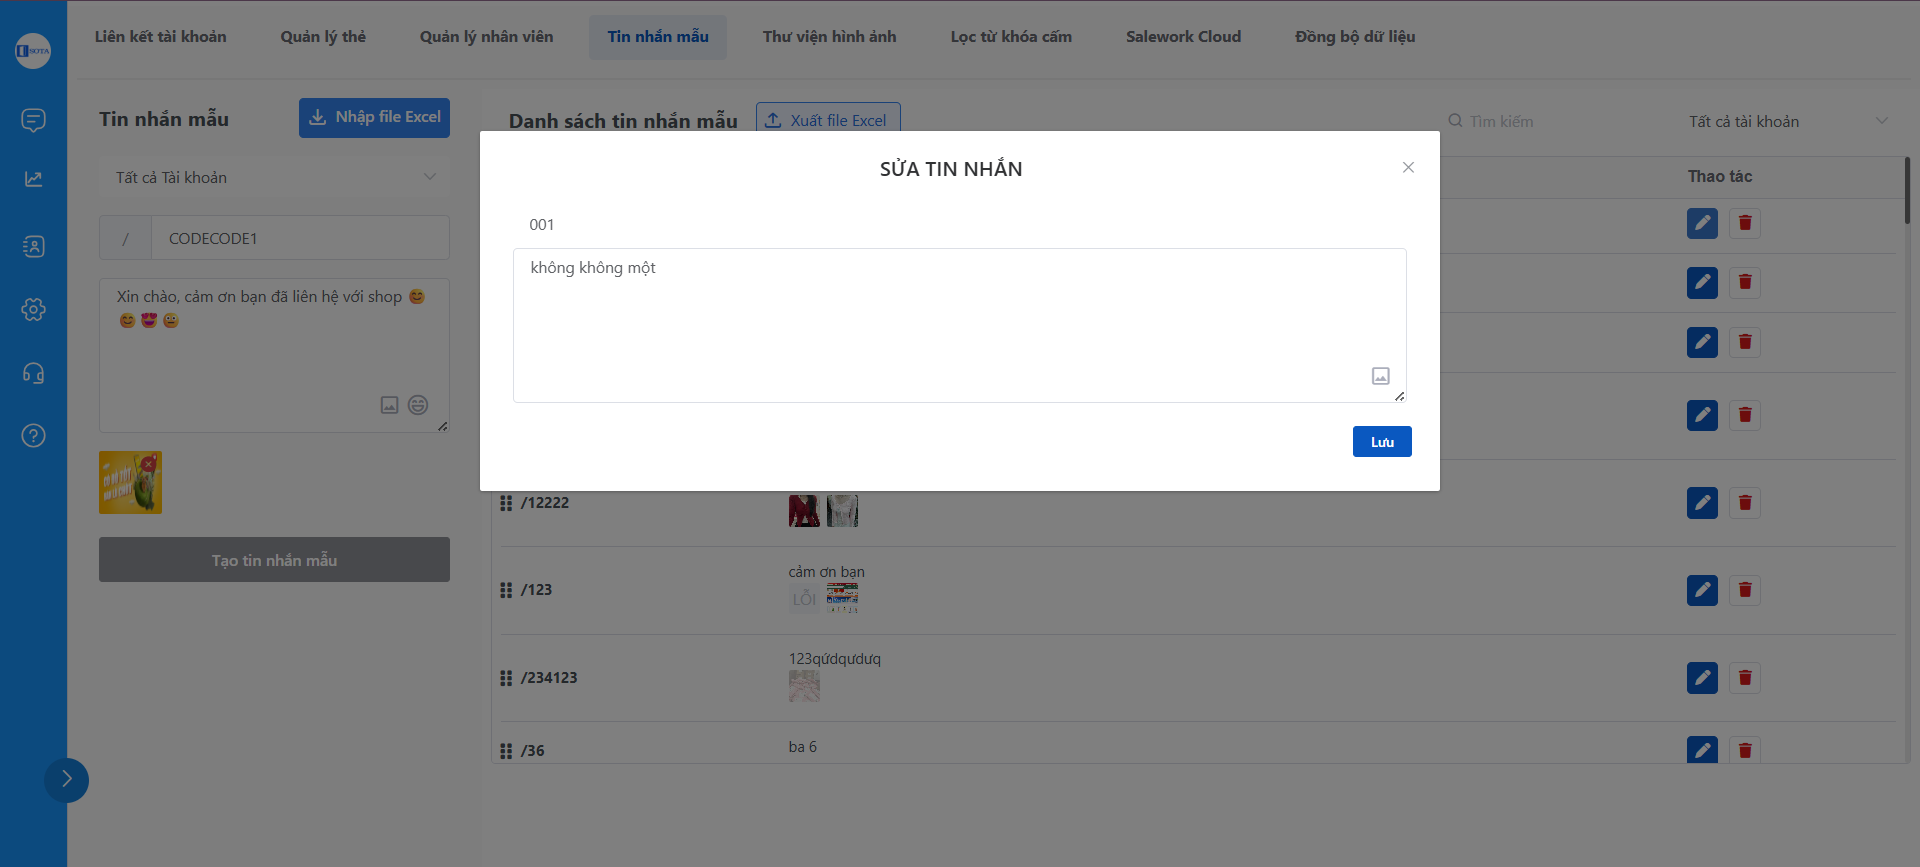Click the image attach icon in edit dialog
Image resolution: width=1920 pixels, height=867 pixels.
tap(1380, 376)
